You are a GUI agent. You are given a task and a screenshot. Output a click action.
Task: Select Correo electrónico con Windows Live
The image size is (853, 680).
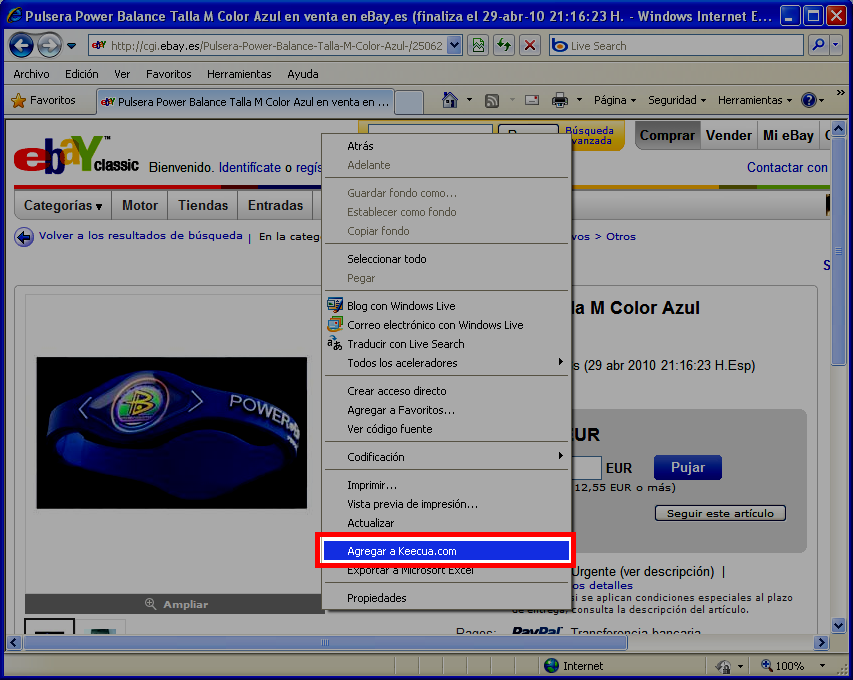point(446,325)
